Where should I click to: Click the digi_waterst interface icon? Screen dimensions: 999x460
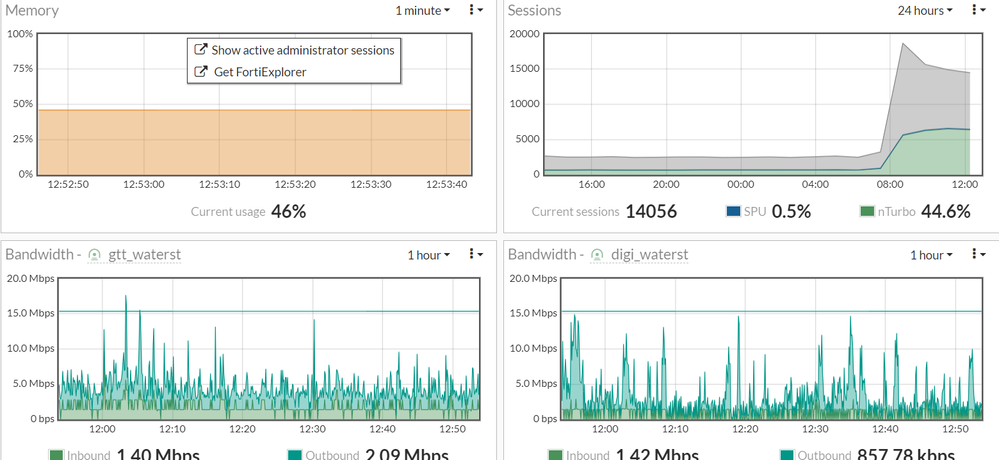[597, 255]
